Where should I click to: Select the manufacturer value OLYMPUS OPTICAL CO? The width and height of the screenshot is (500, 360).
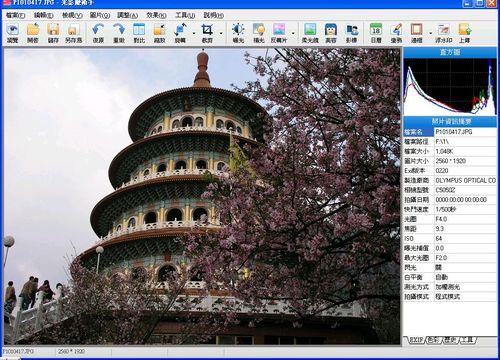(465, 180)
